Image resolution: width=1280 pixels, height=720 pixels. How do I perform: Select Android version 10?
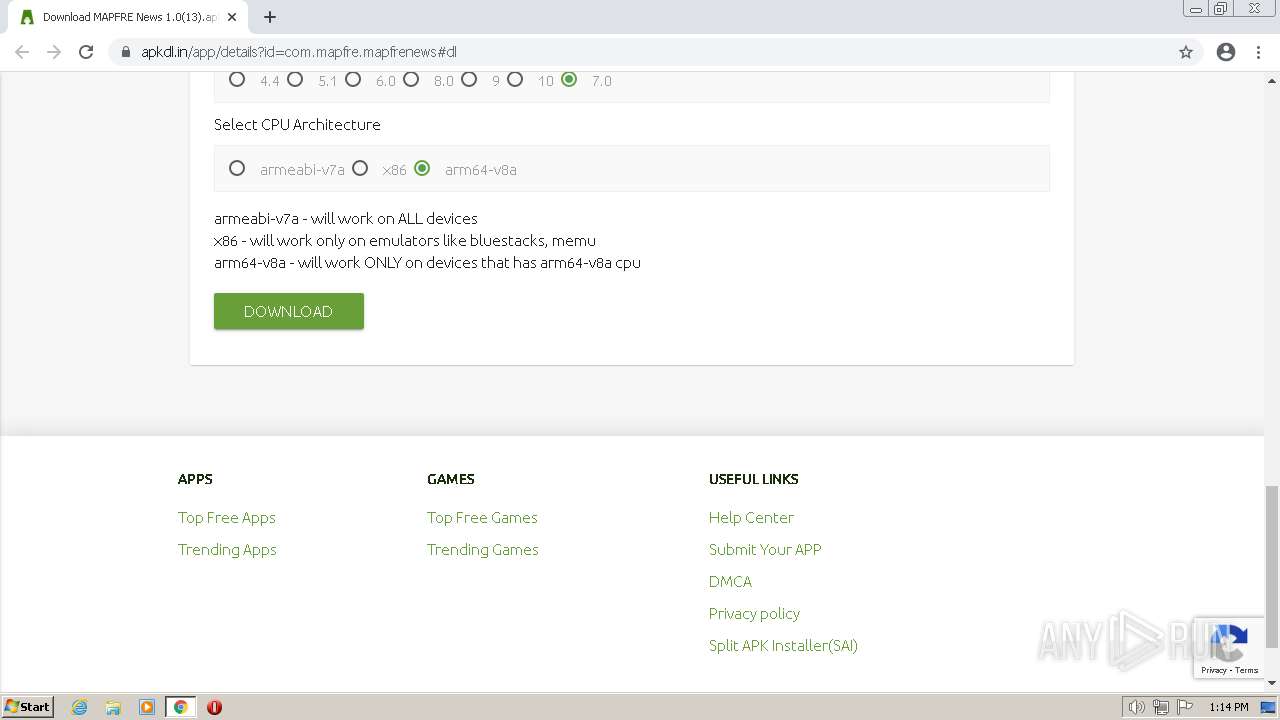(x=515, y=80)
